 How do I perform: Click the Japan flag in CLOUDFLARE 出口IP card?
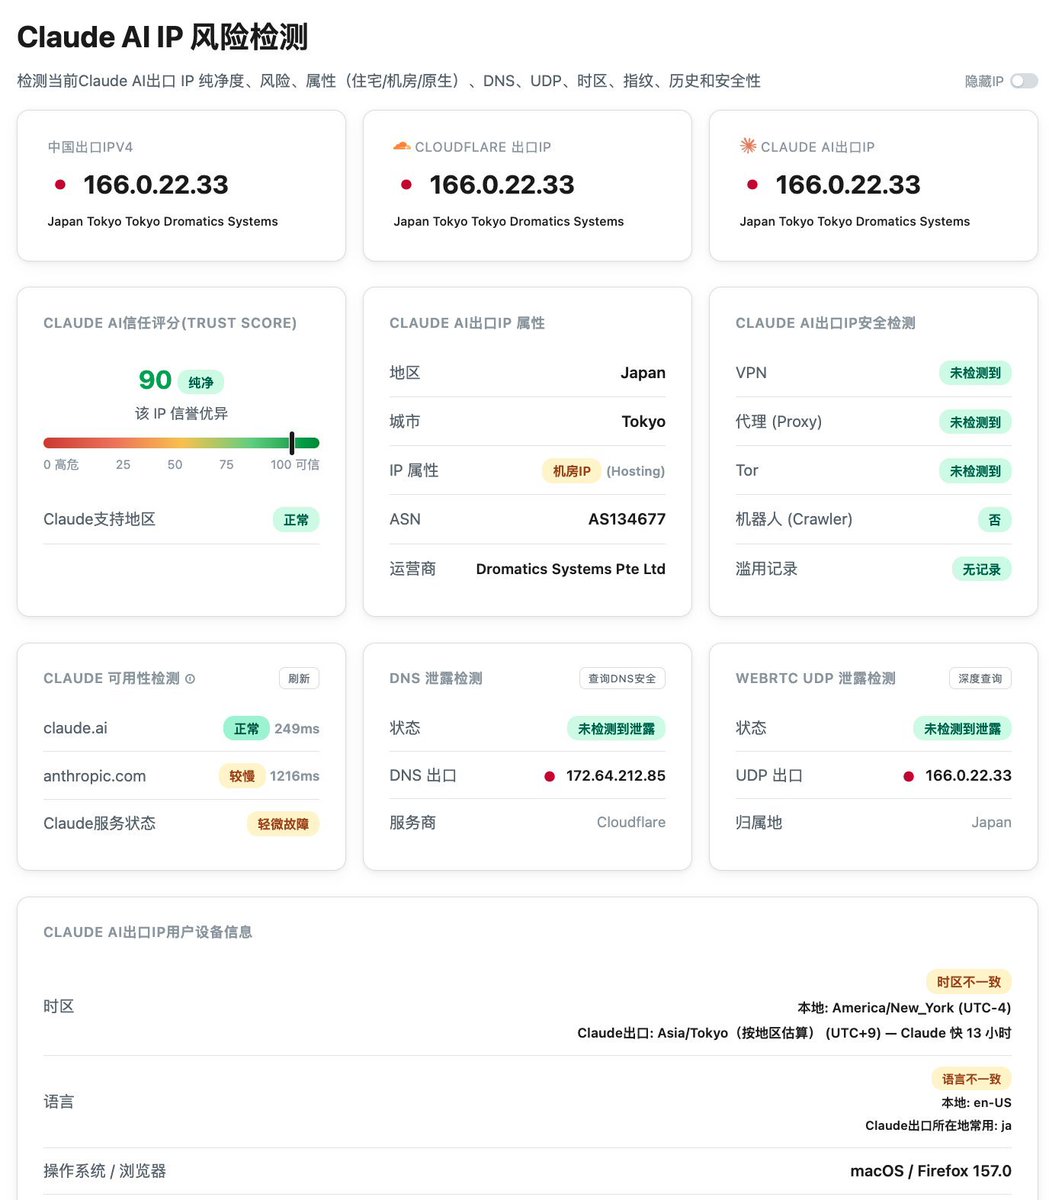(x=406, y=185)
